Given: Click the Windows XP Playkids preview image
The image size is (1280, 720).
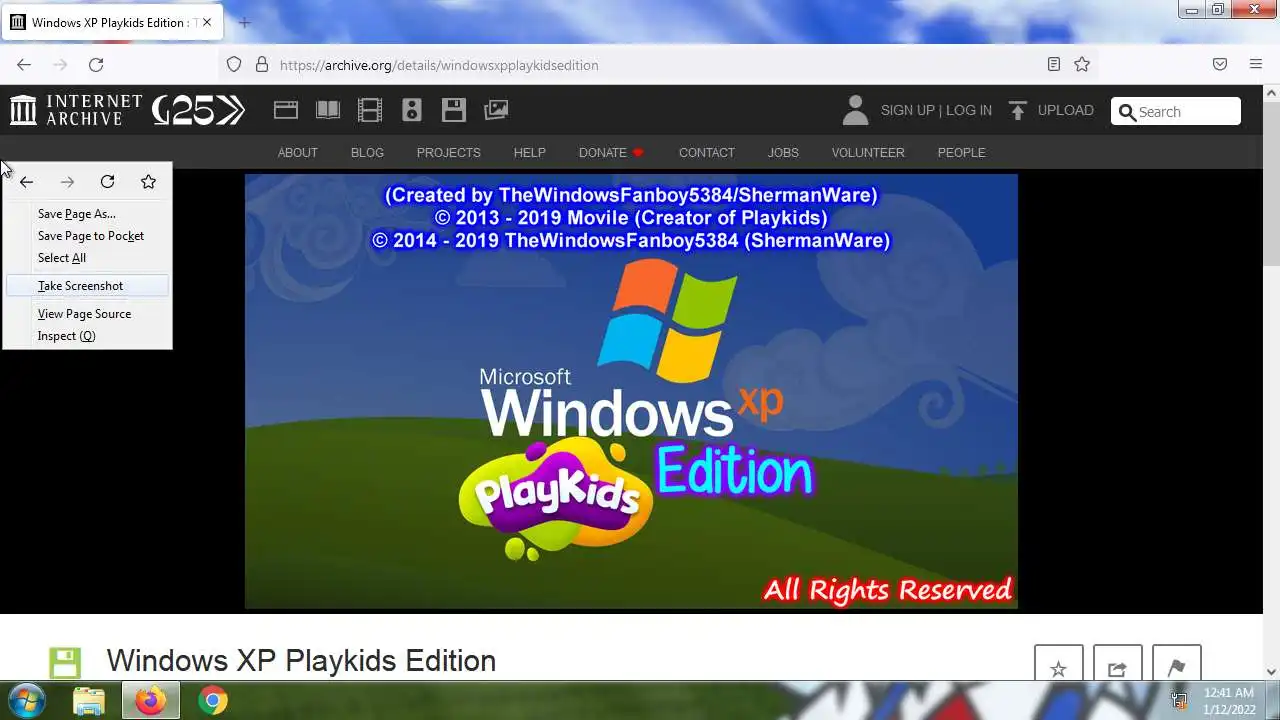Looking at the screenshot, I should click(631, 391).
